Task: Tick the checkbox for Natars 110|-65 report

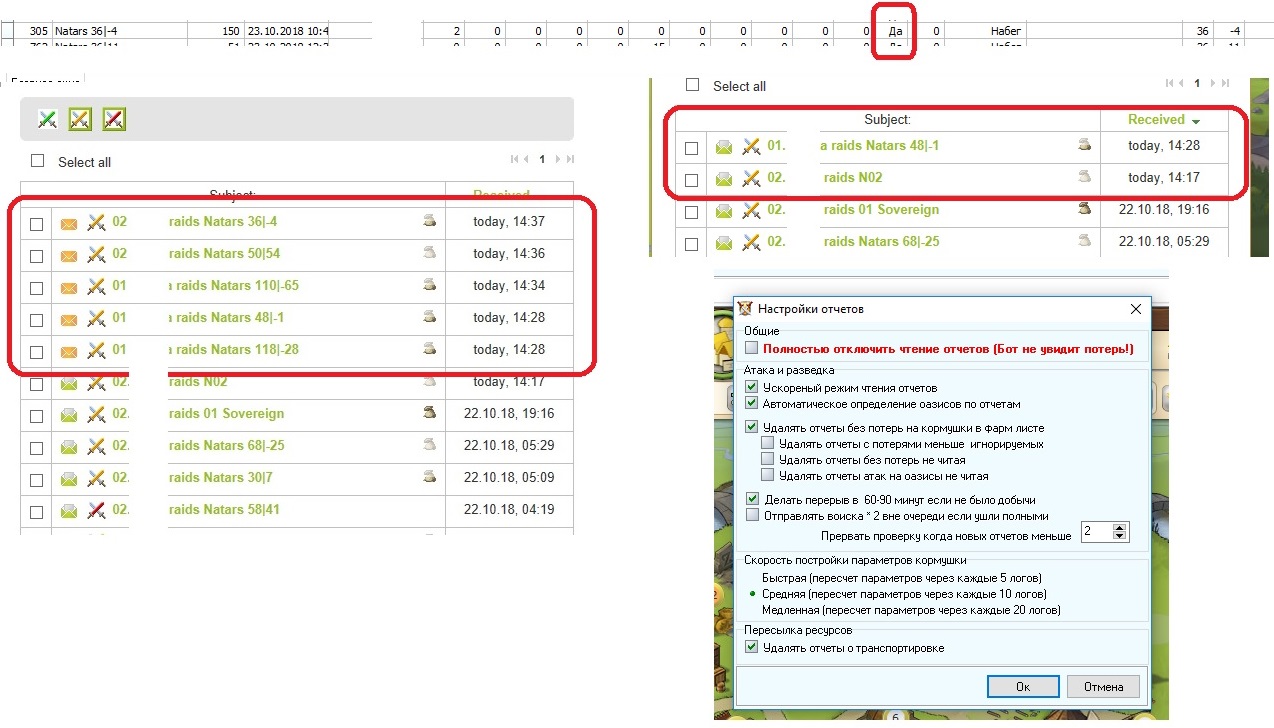Action: pyautogui.click(x=37, y=288)
